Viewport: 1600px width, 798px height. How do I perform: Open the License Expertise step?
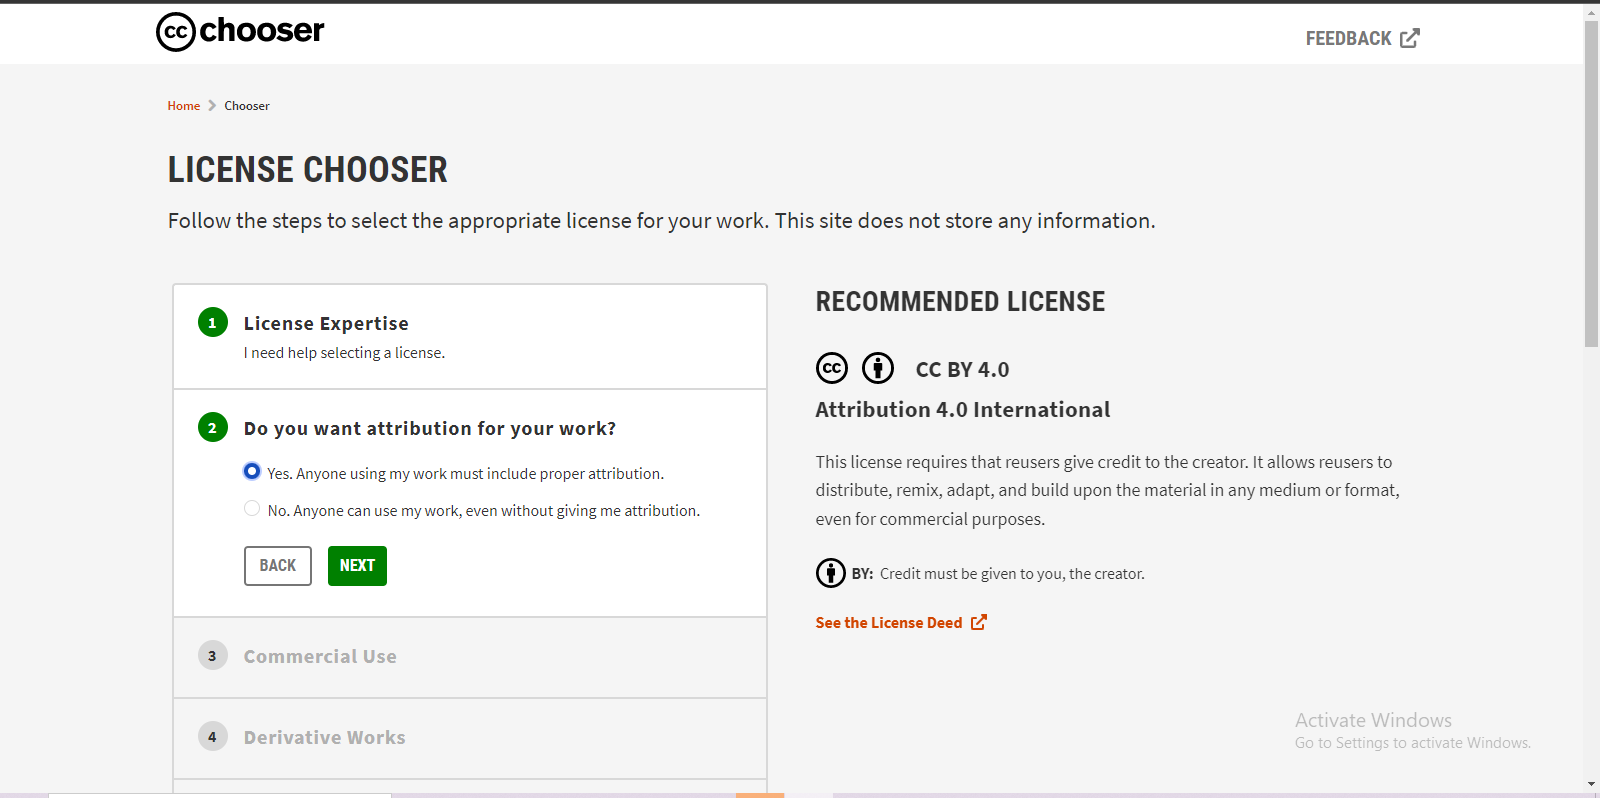pyautogui.click(x=326, y=323)
